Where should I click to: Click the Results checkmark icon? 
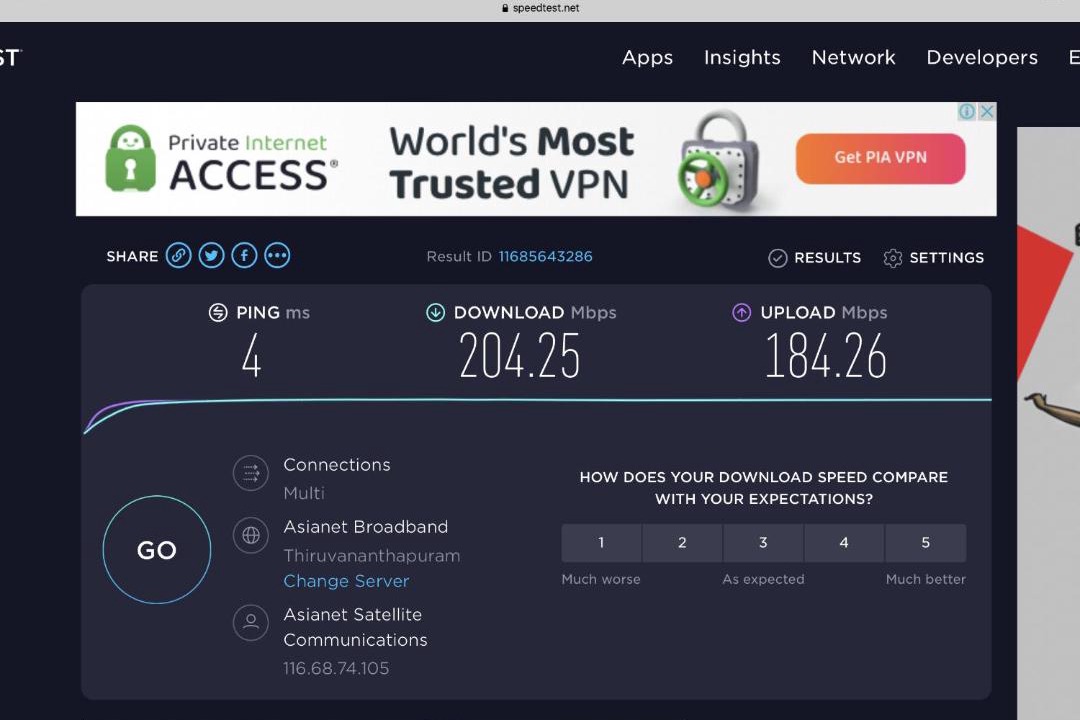coord(777,258)
